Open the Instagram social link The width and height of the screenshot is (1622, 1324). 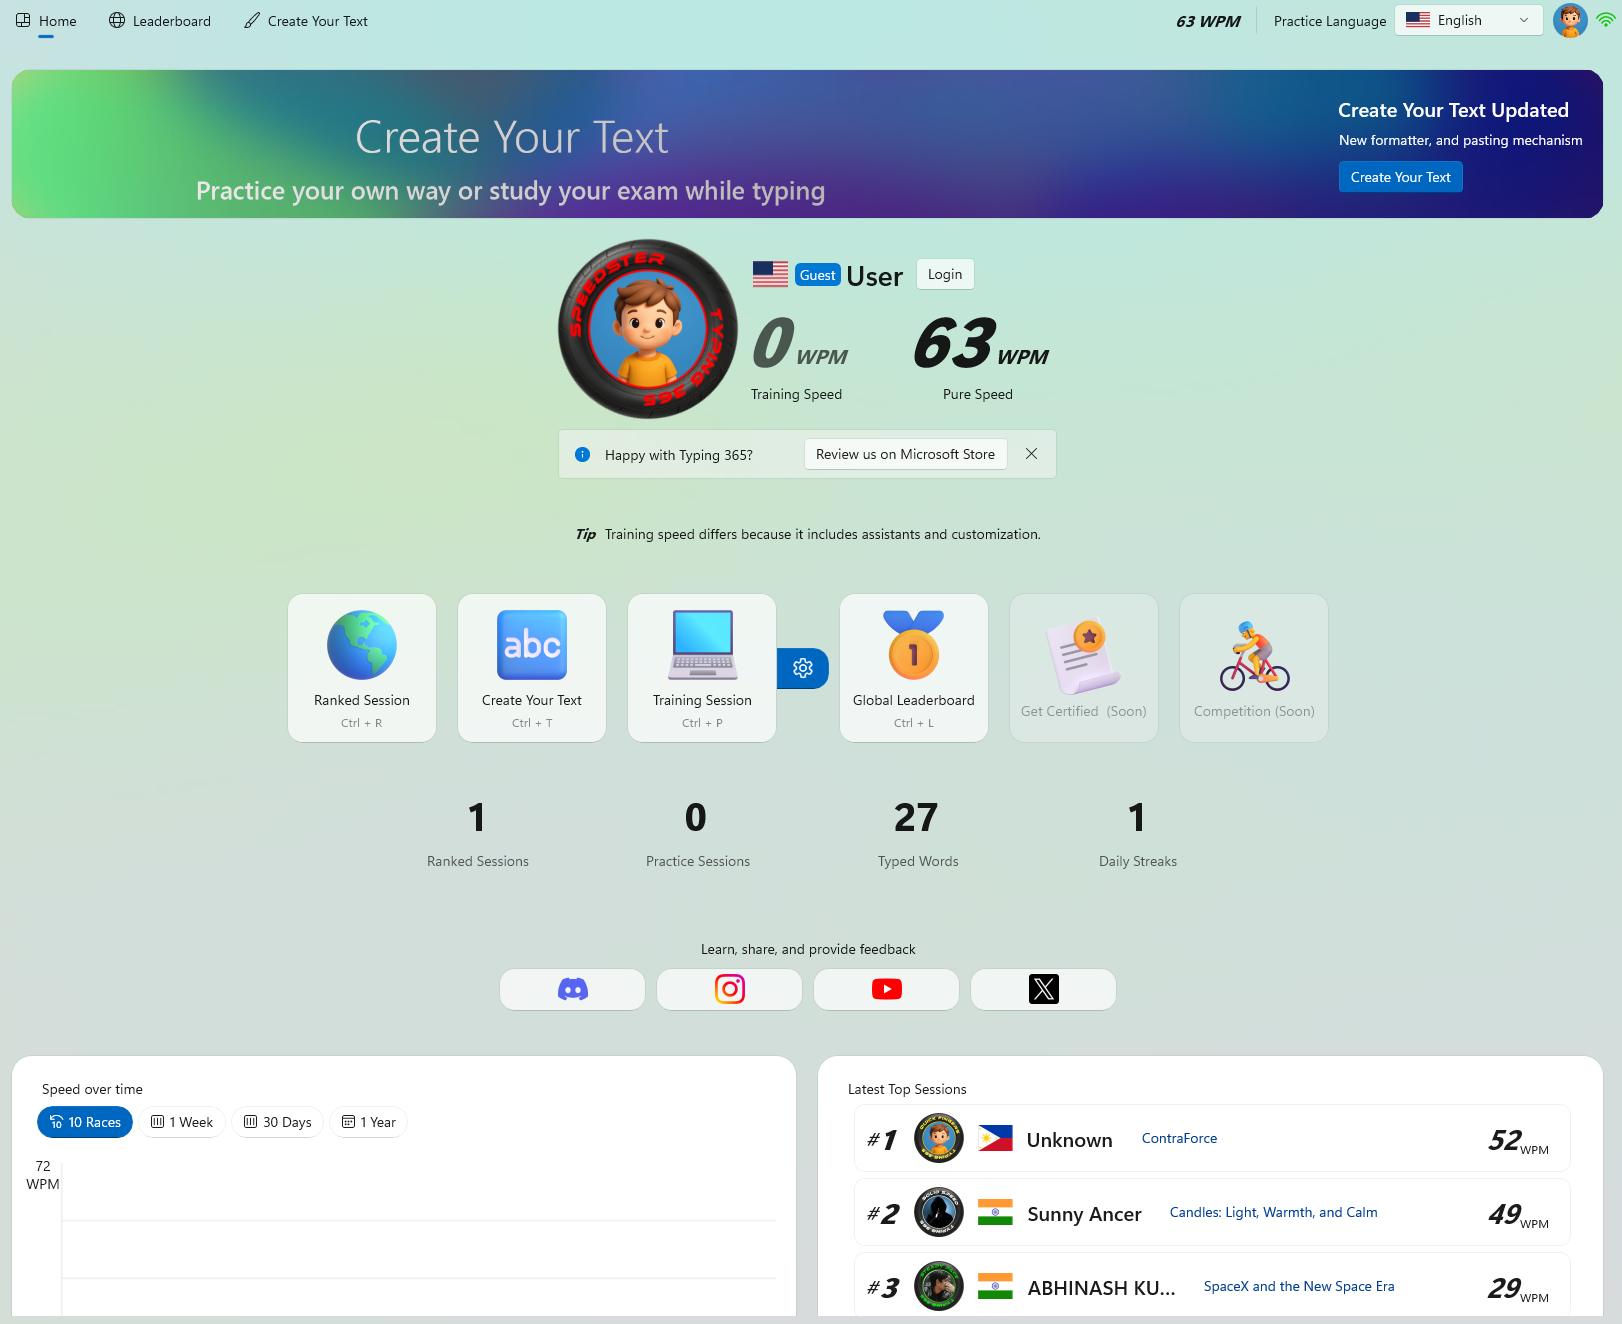(729, 989)
